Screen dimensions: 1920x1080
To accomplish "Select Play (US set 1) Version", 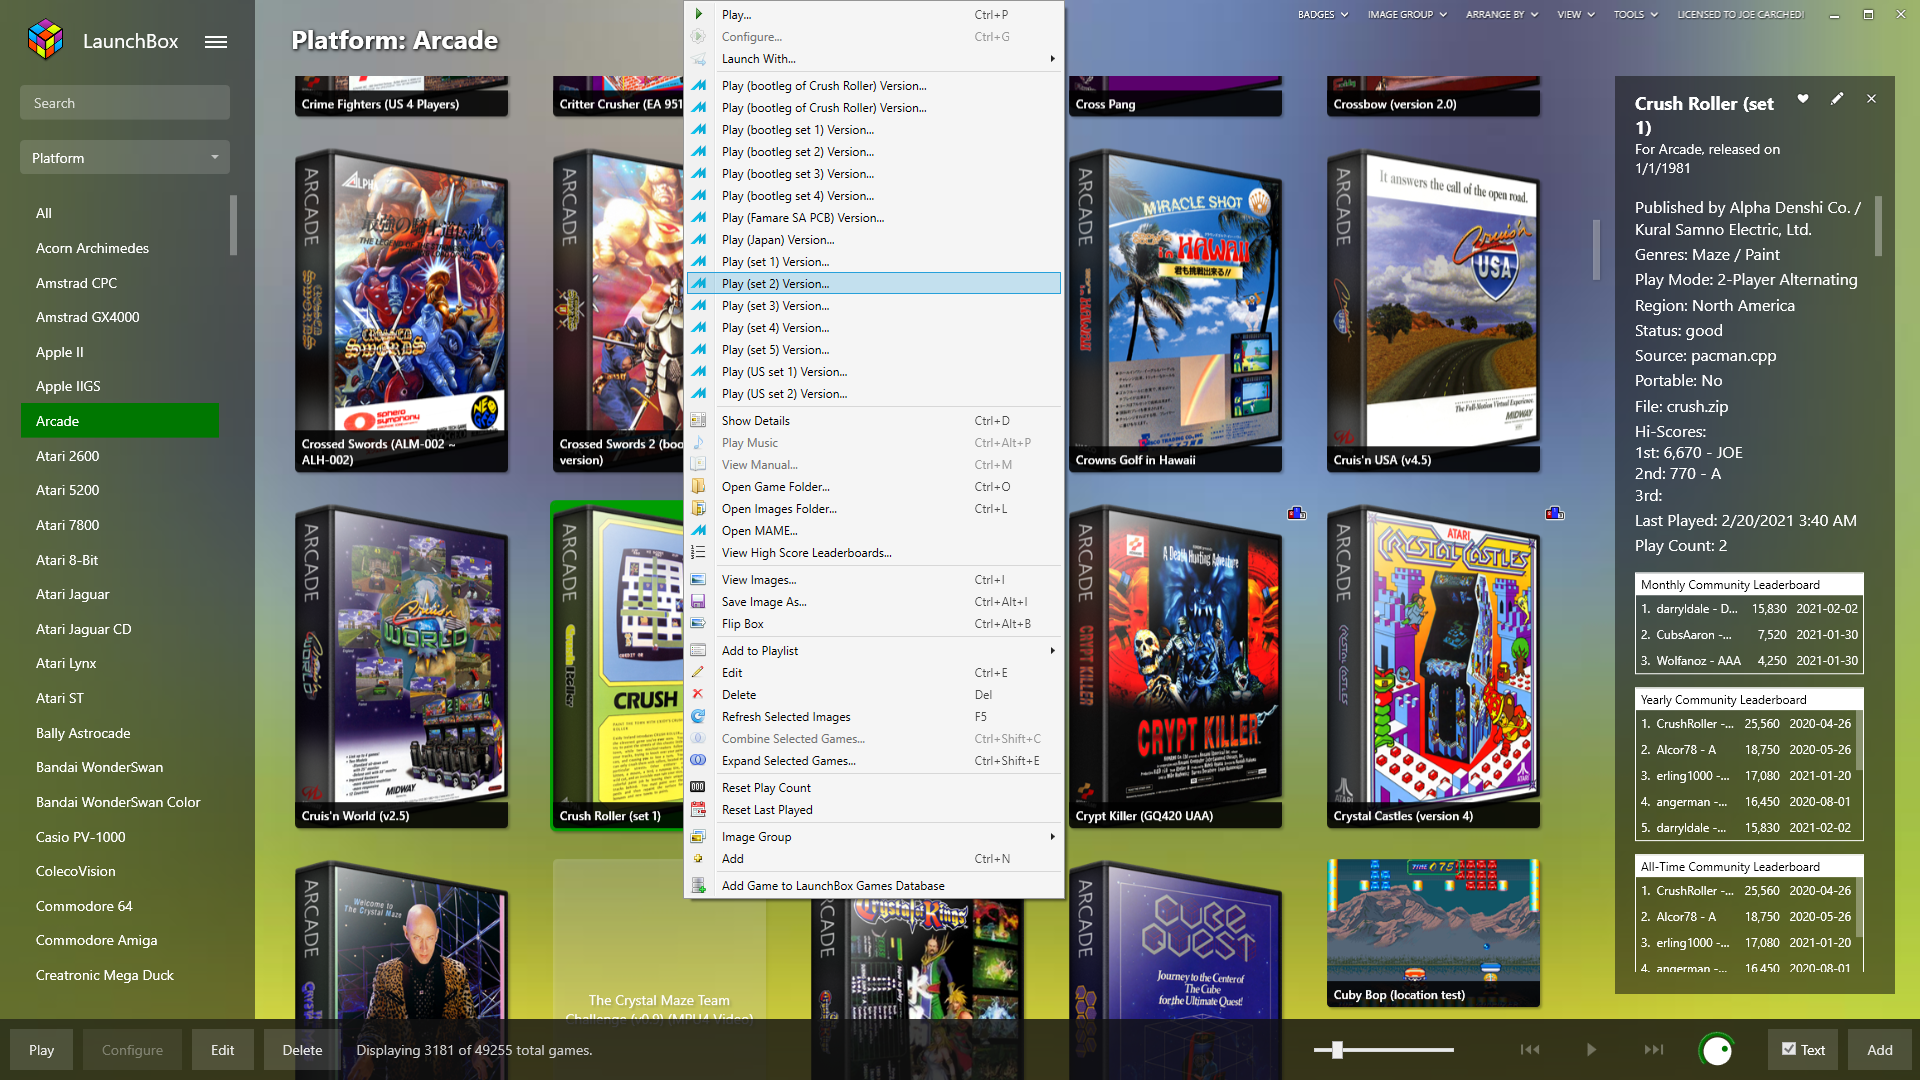I will click(x=874, y=372).
